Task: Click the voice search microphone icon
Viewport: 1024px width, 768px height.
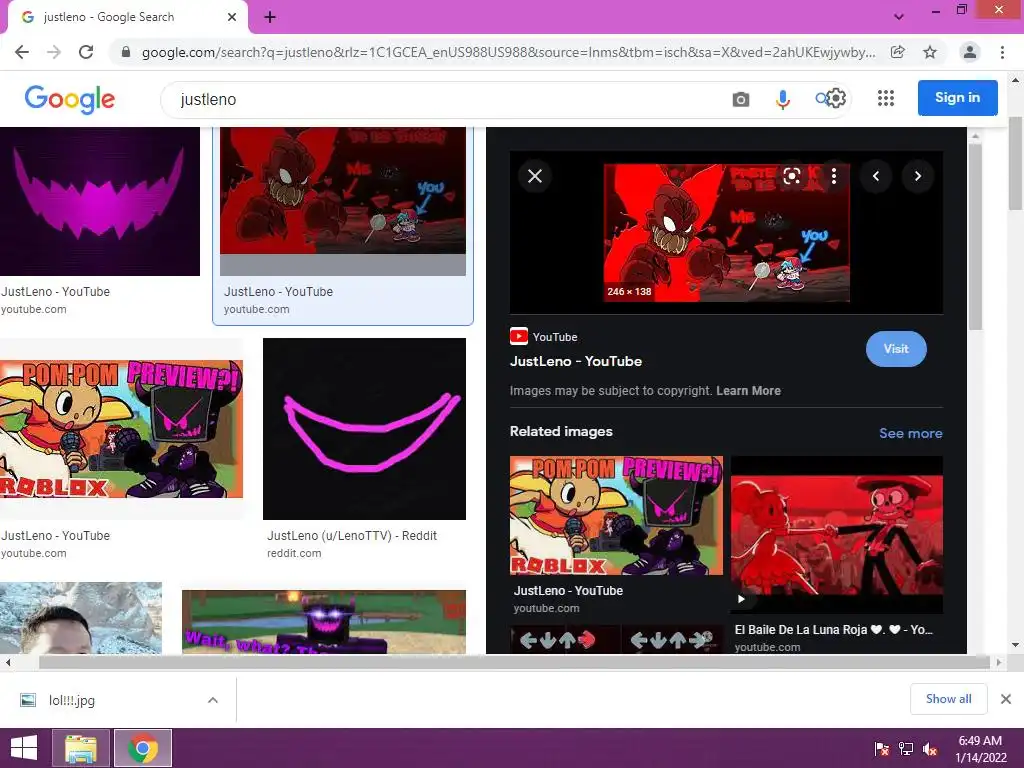Action: pyautogui.click(x=782, y=99)
